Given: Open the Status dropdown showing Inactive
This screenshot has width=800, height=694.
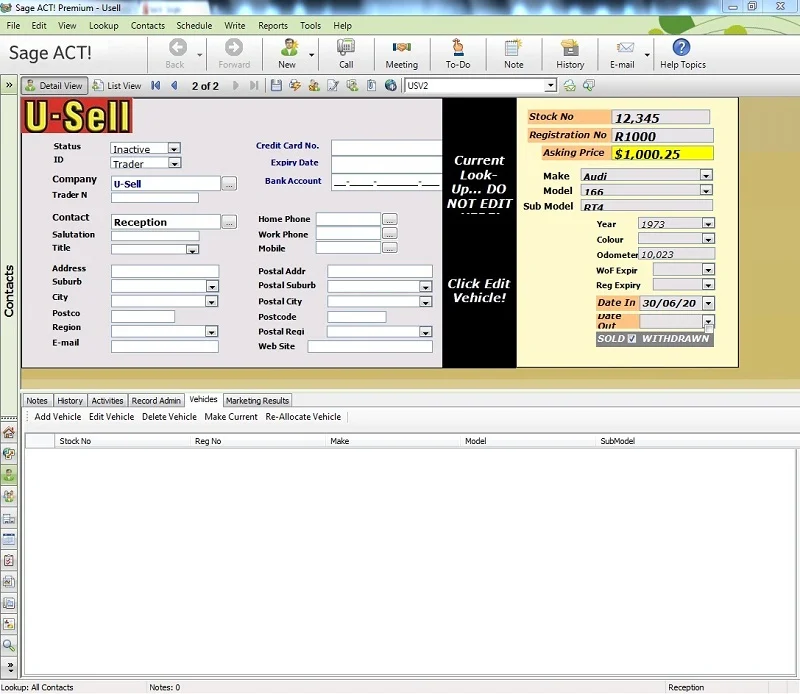Looking at the screenshot, I should tap(174, 148).
